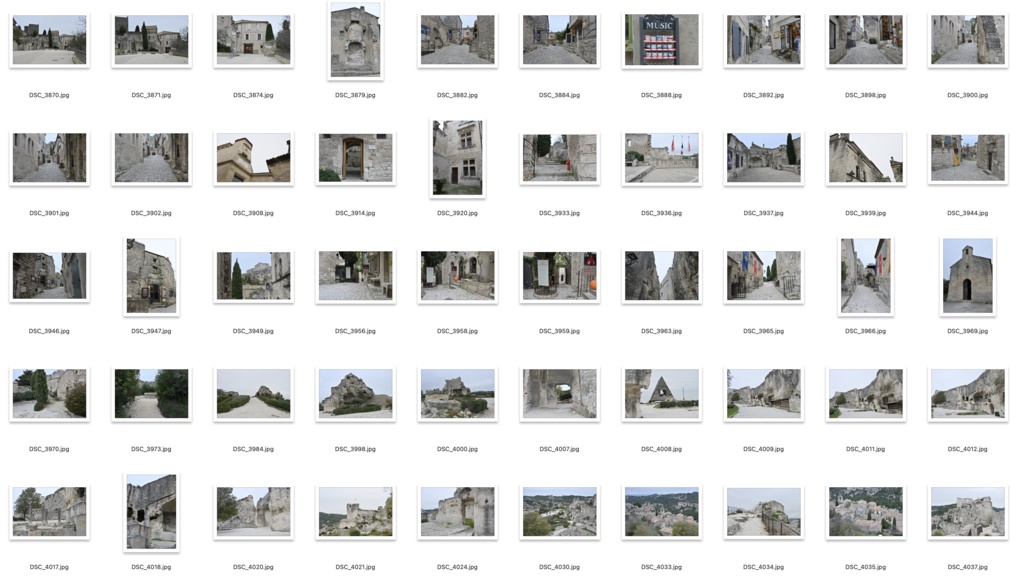Select the stone arch photo DSC_4007.jpg
Viewport: 1024px width, 577px height.
pos(560,394)
